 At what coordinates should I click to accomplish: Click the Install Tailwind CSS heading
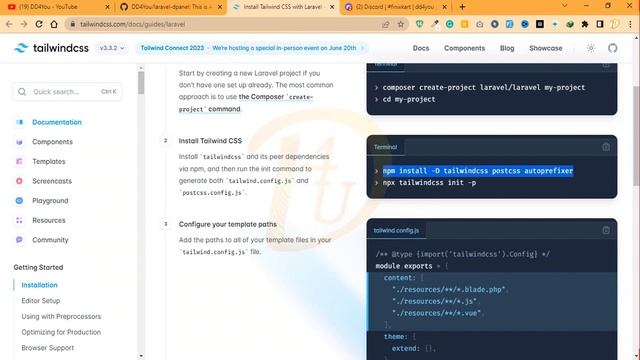(x=210, y=141)
